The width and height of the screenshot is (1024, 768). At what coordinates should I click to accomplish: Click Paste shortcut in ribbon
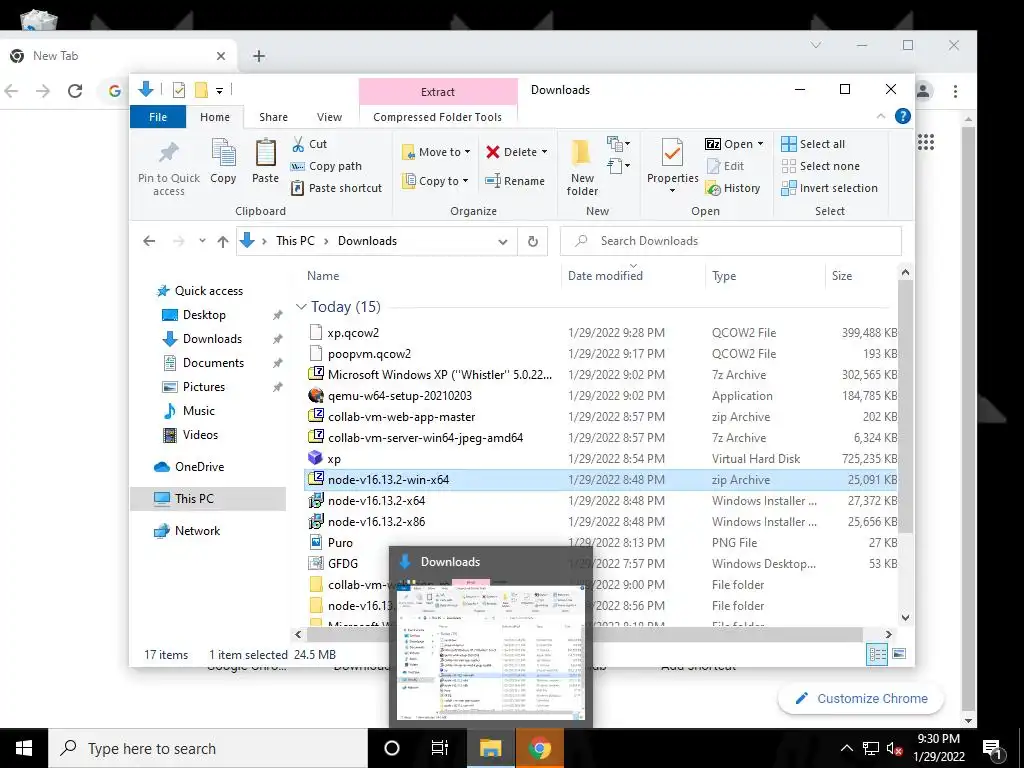tap(336, 188)
